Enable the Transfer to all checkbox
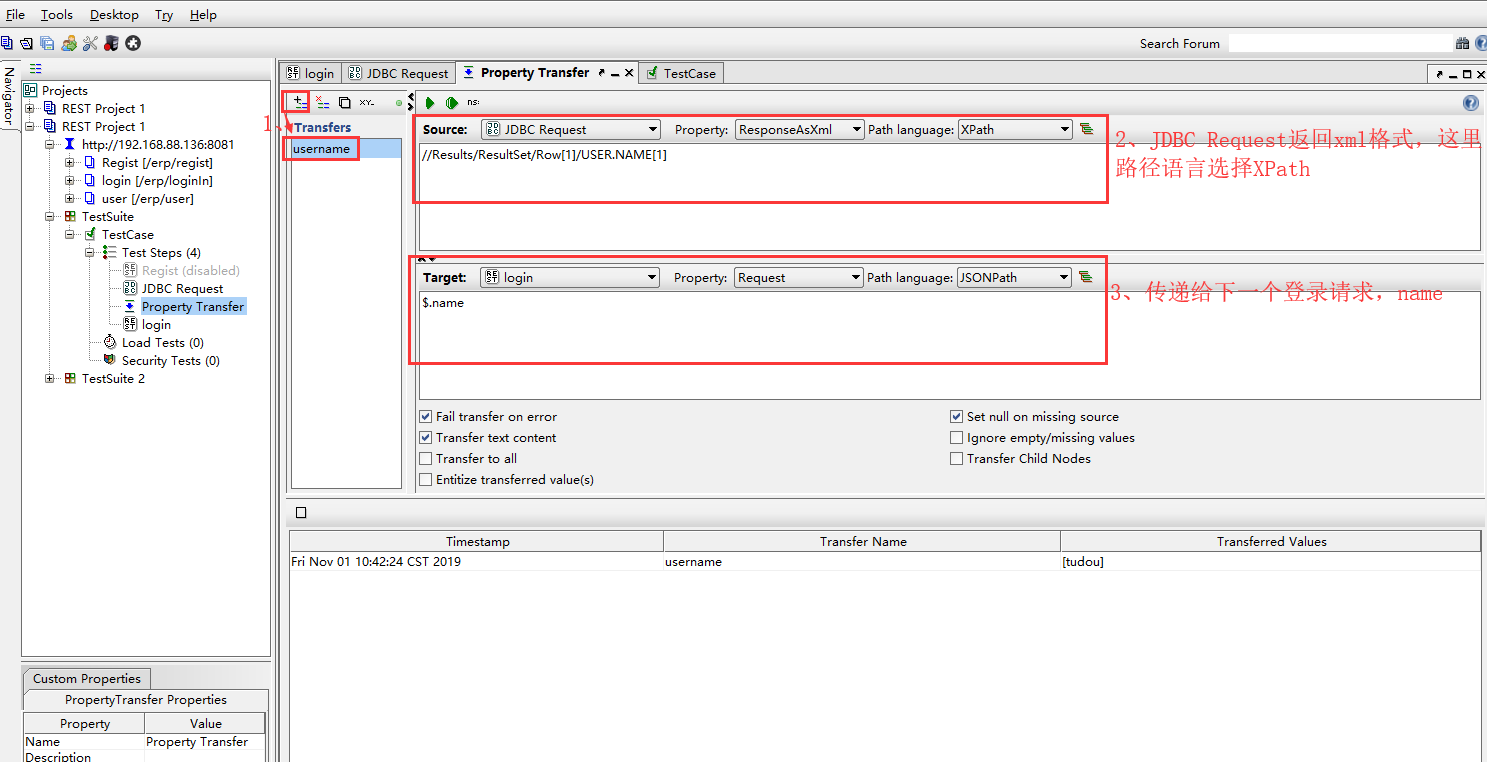1487x762 pixels. pyautogui.click(x=426, y=459)
